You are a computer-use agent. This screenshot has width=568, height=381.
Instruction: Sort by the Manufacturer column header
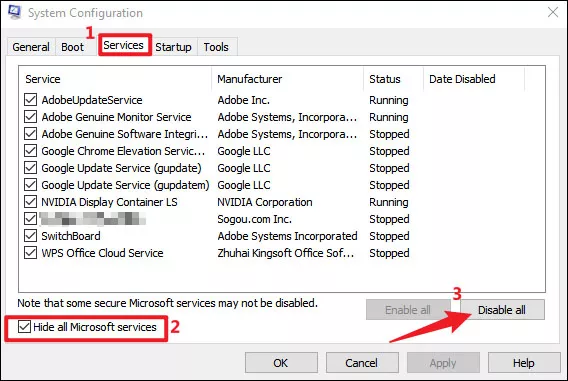(x=288, y=79)
